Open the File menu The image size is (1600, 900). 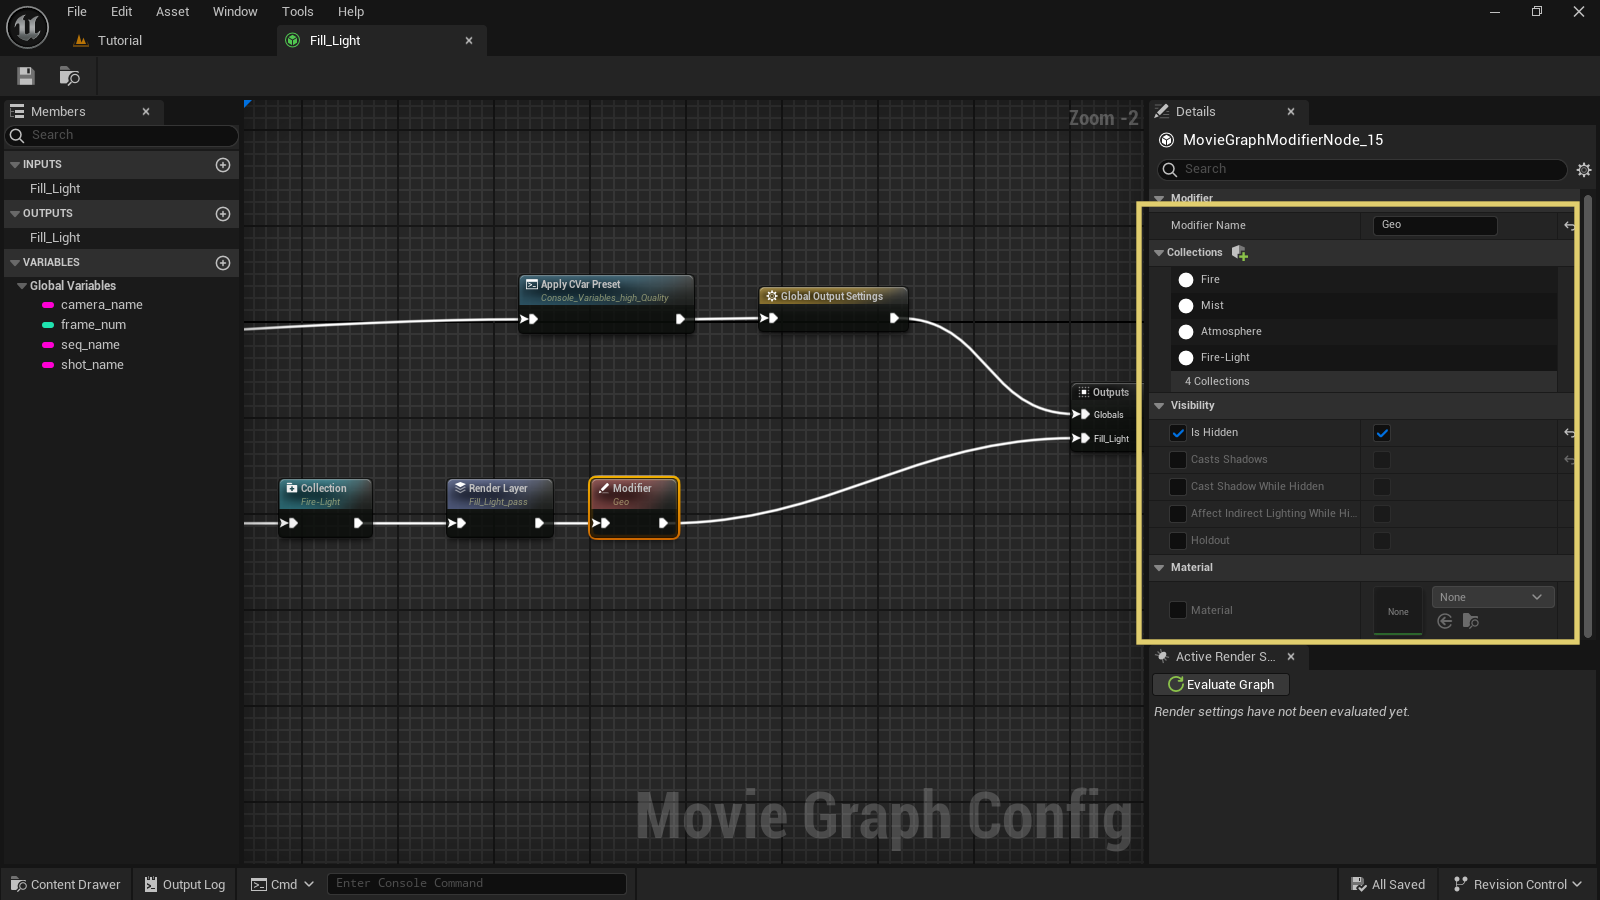click(77, 12)
